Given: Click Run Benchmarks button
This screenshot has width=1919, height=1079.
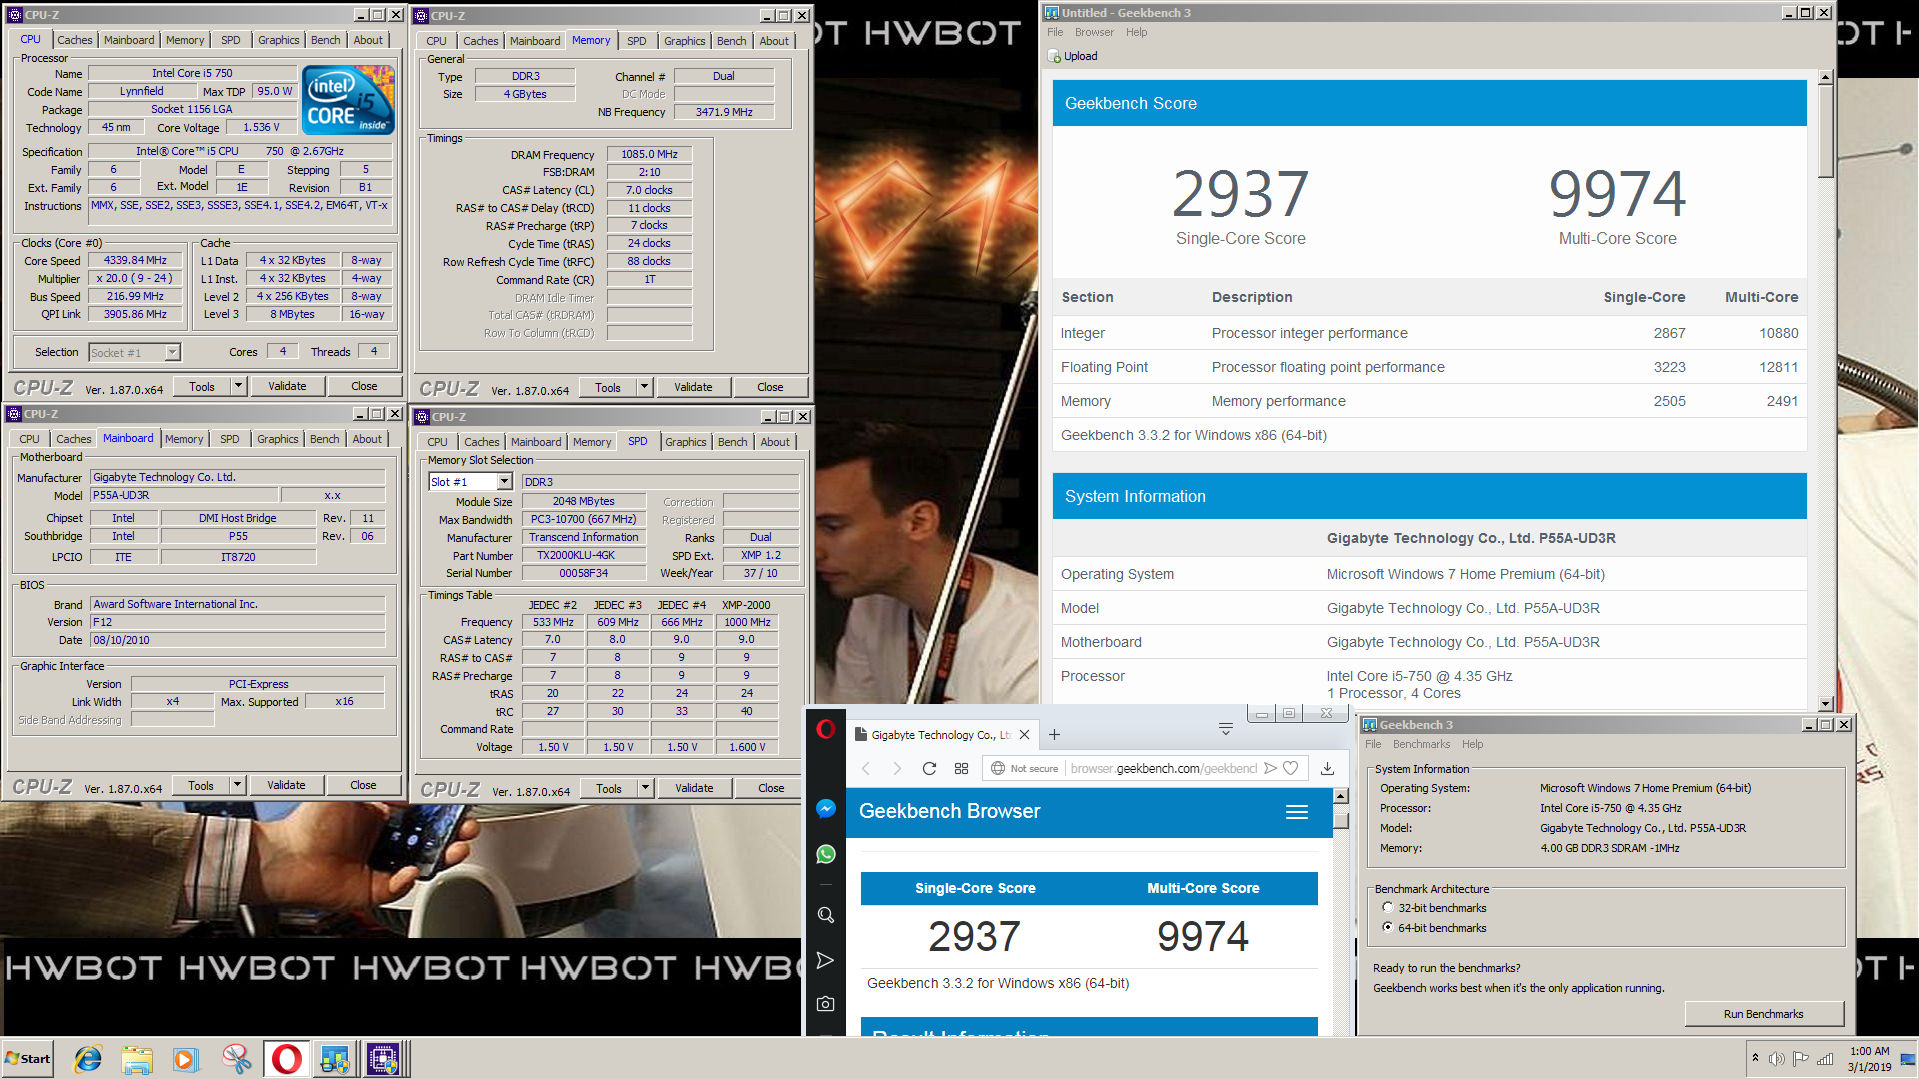Looking at the screenshot, I should coord(1763,1014).
